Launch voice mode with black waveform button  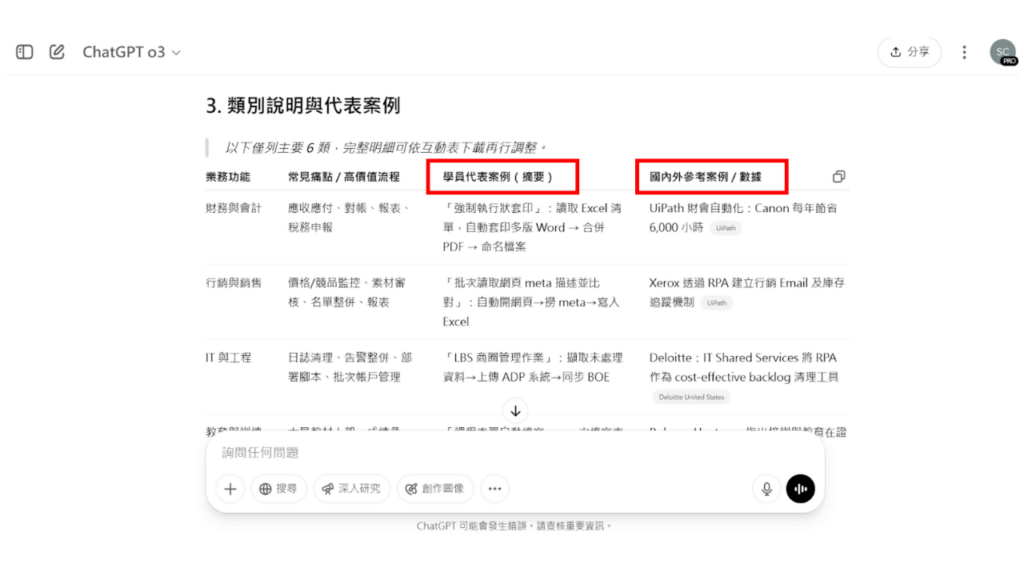[800, 488]
